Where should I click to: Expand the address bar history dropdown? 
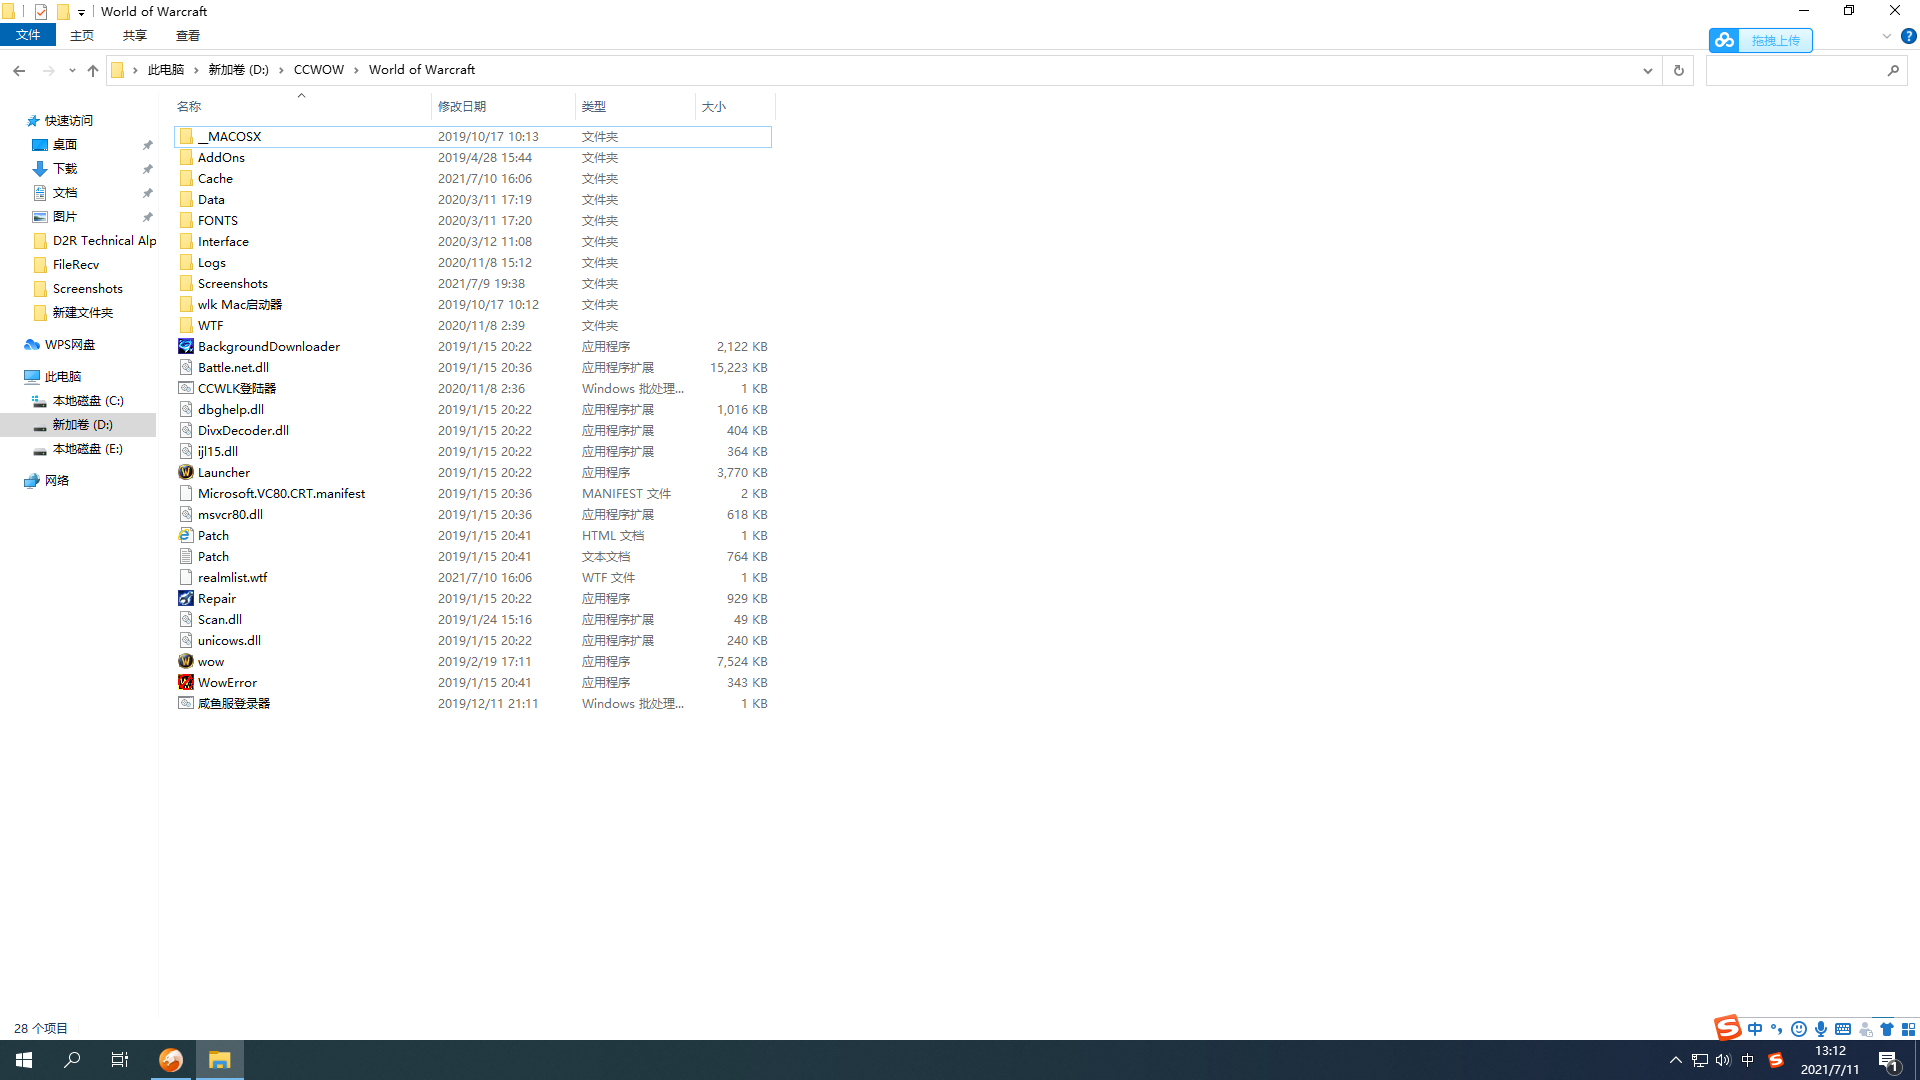click(x=1647, y=70)
